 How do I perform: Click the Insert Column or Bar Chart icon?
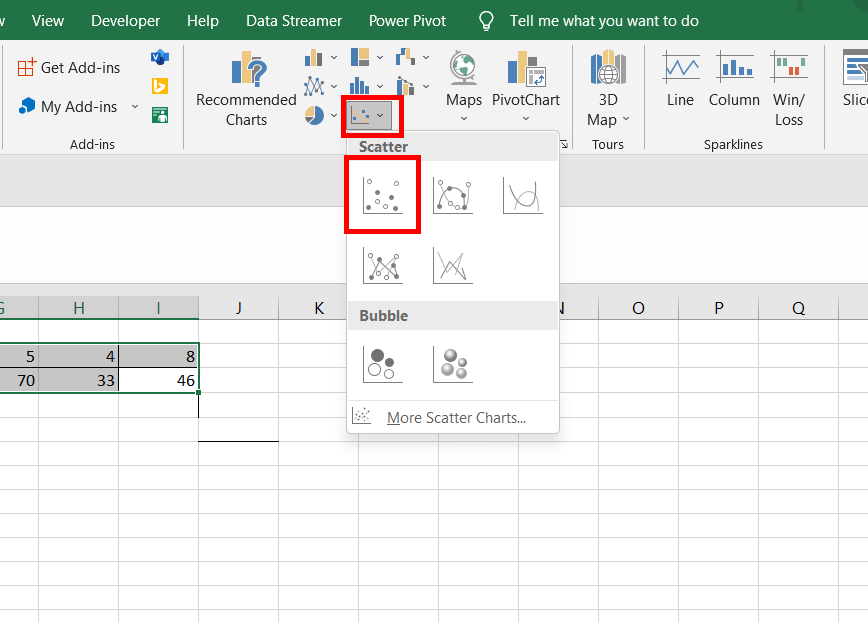pos(313,57)
